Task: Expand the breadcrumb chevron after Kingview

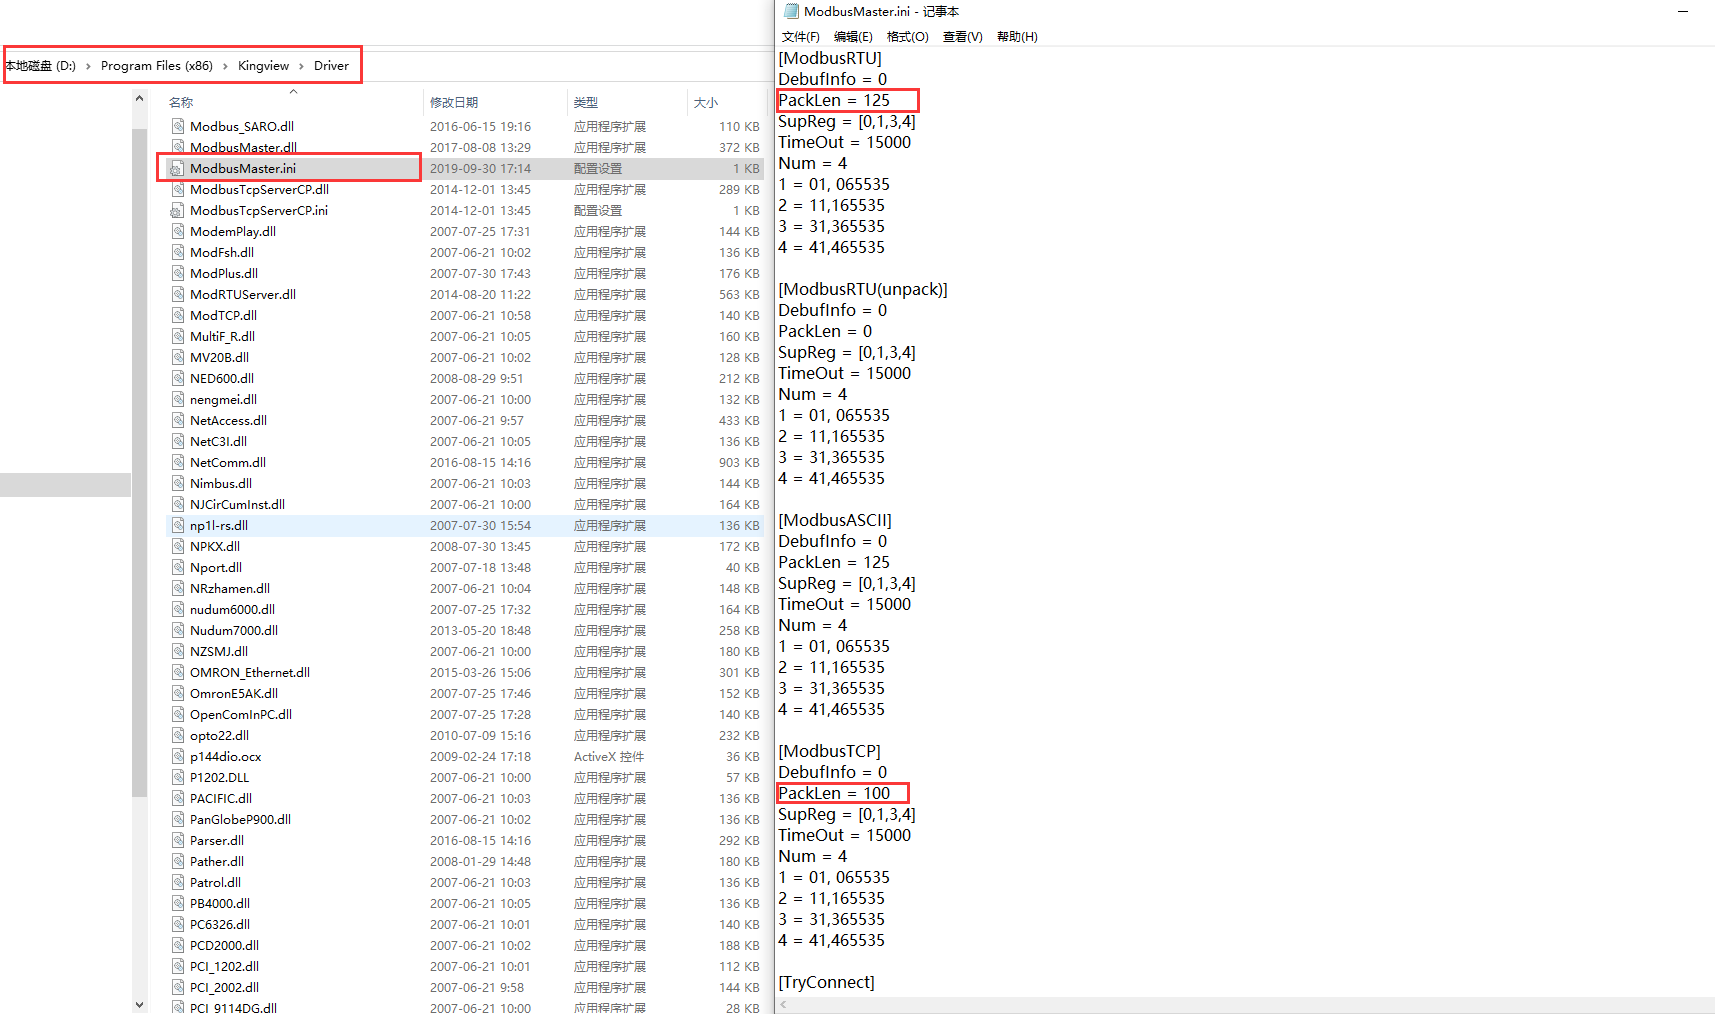Action: (301, 66)
